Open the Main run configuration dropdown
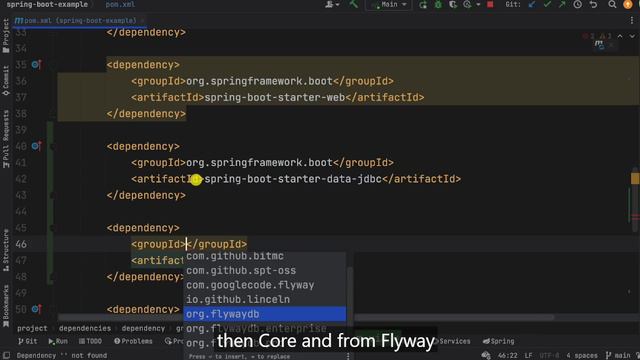Viewport: 640px width, 360px height. [389, 4]
